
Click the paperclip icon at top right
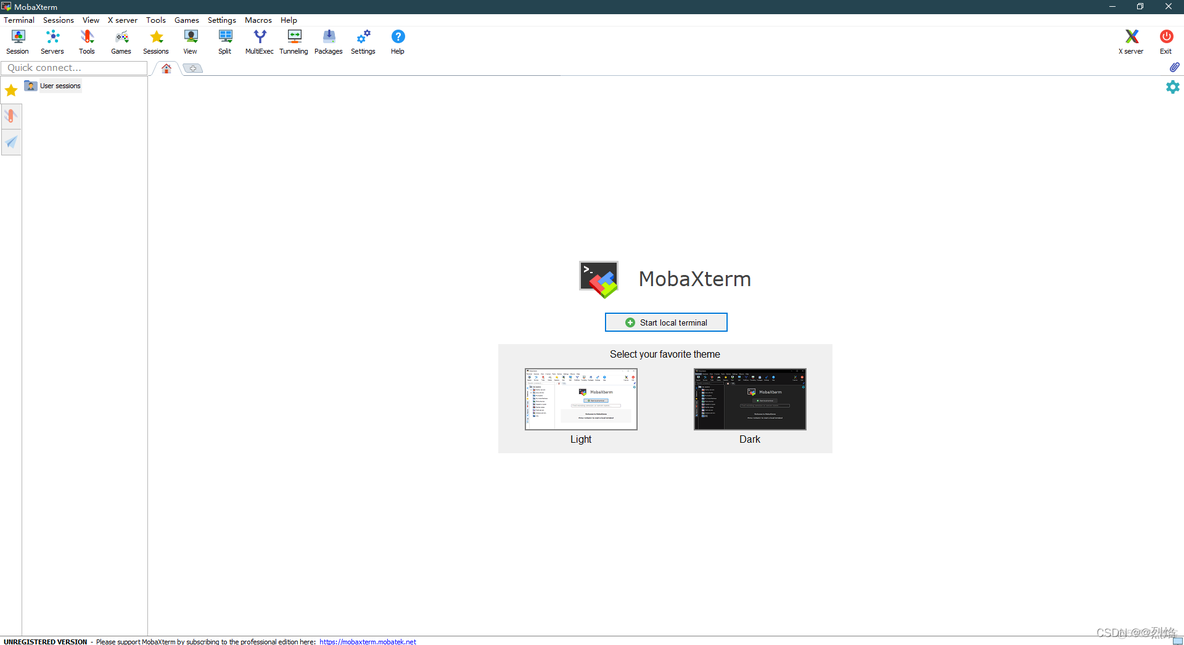pyautogui.click(x=1174, y=67)
